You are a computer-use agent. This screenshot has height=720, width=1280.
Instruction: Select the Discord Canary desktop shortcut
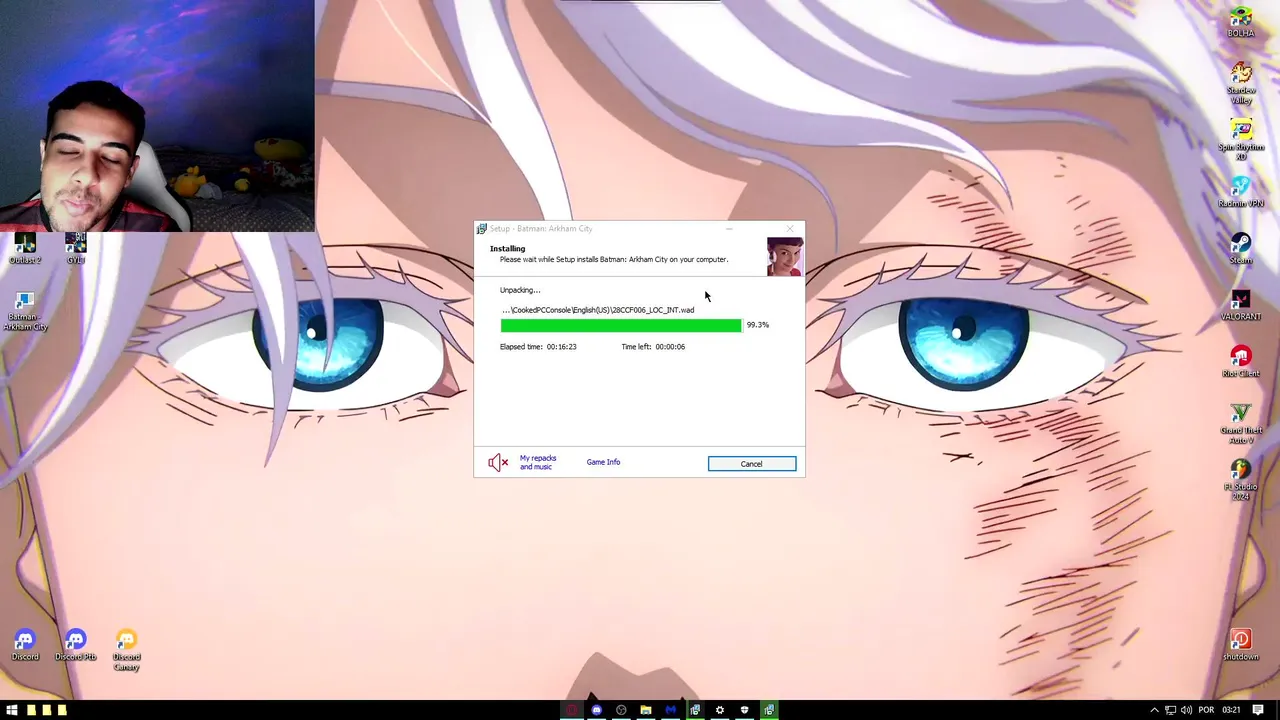pos(126,650)
